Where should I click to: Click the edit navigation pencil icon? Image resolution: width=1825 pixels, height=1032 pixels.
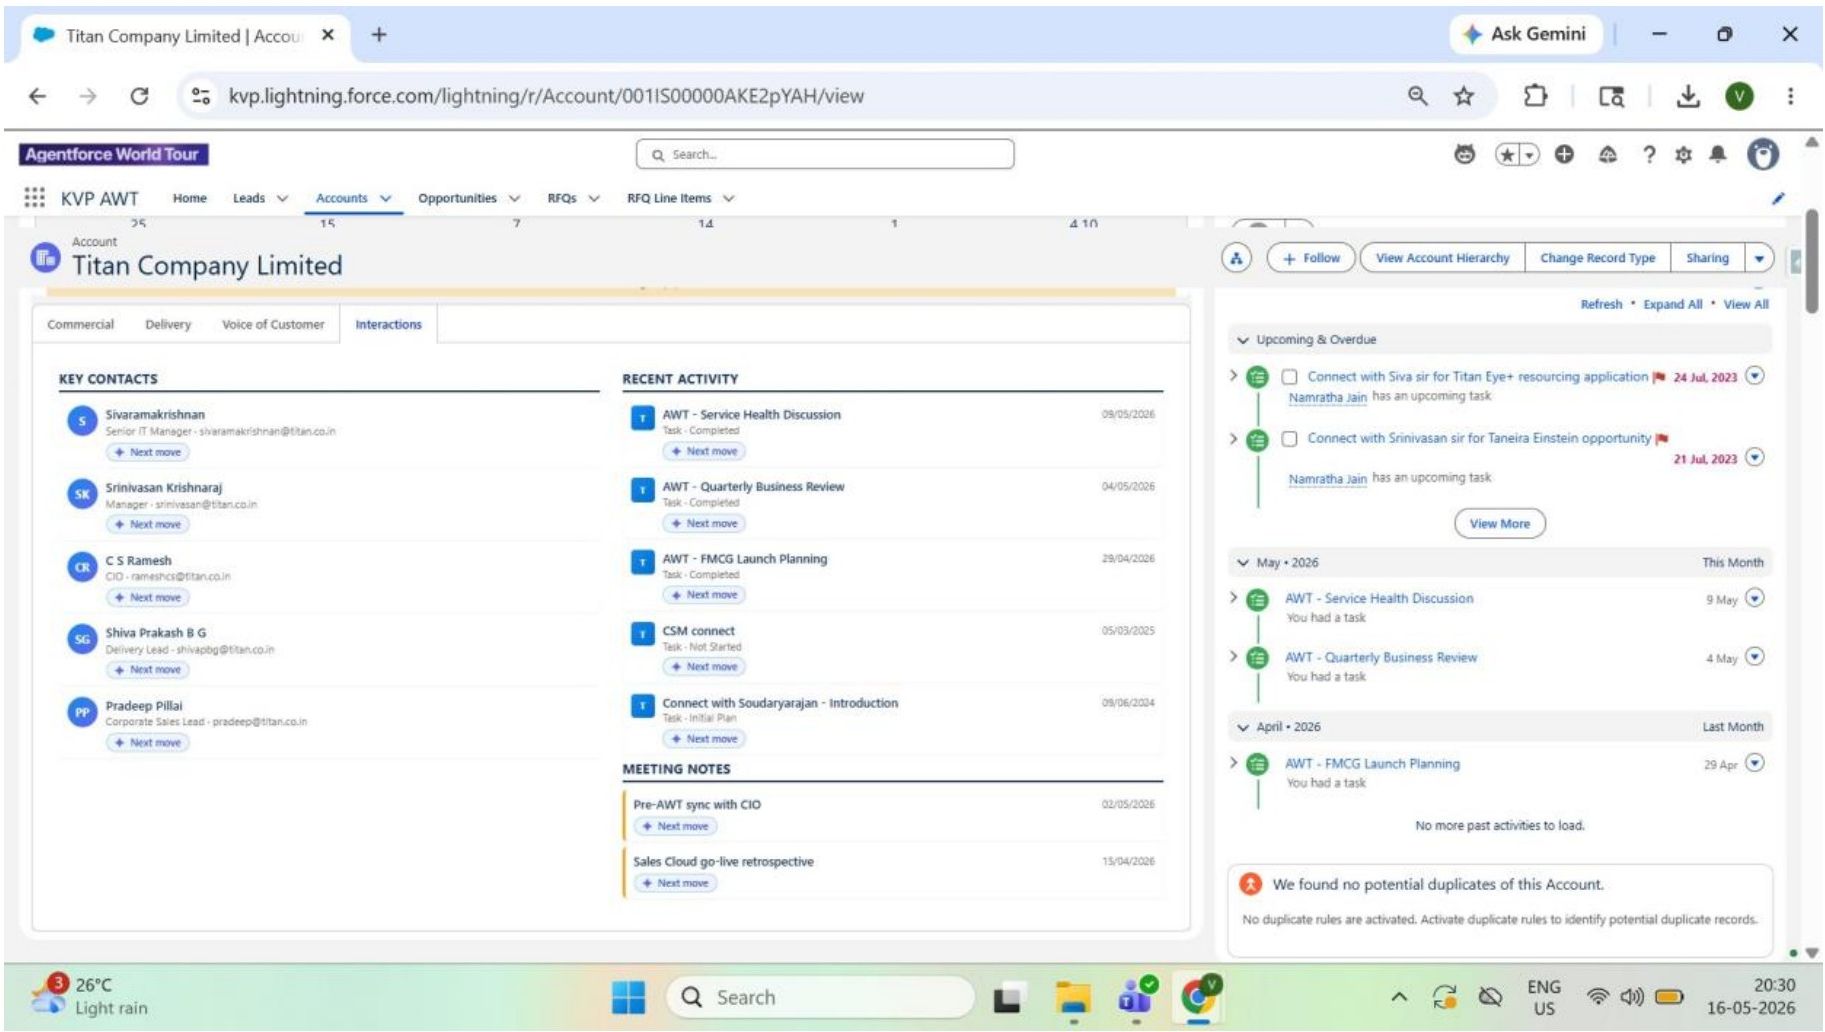(1778, 198)
